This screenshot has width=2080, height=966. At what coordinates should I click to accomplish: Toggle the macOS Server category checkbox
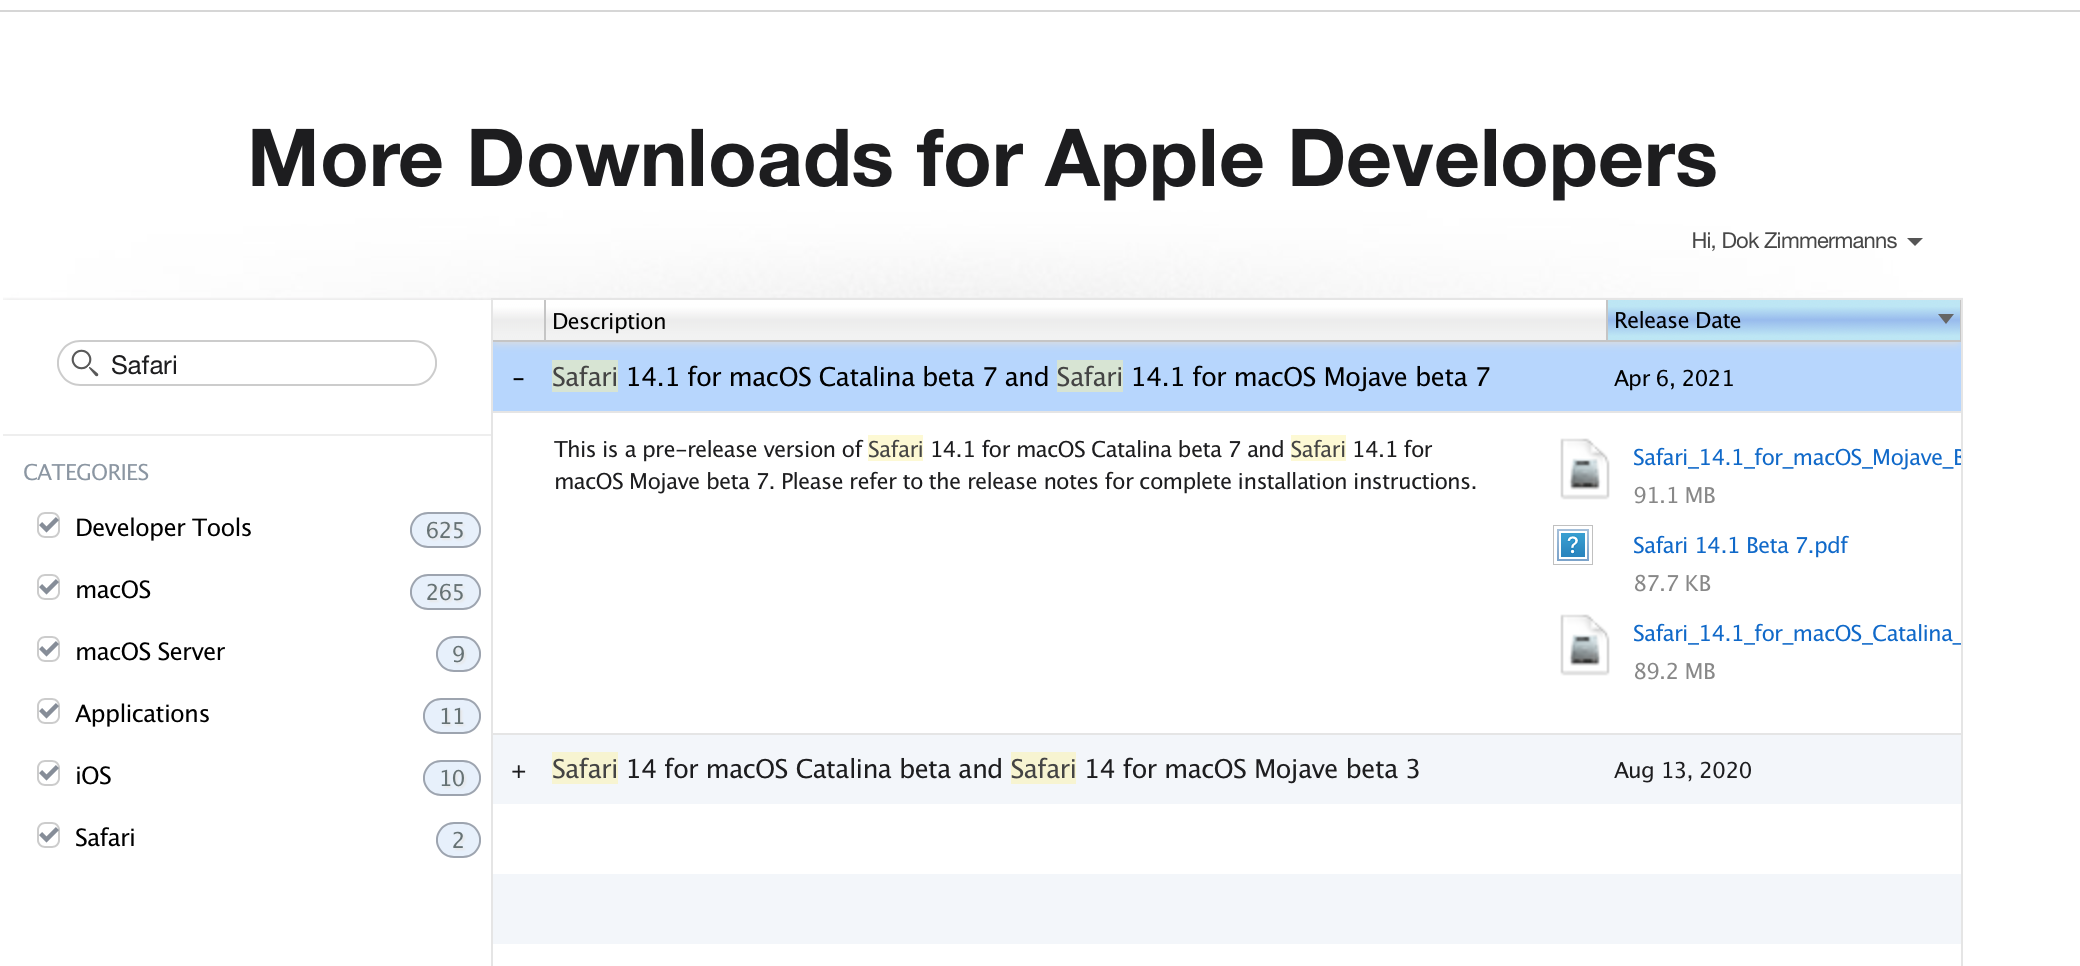[x=48, y=649]
